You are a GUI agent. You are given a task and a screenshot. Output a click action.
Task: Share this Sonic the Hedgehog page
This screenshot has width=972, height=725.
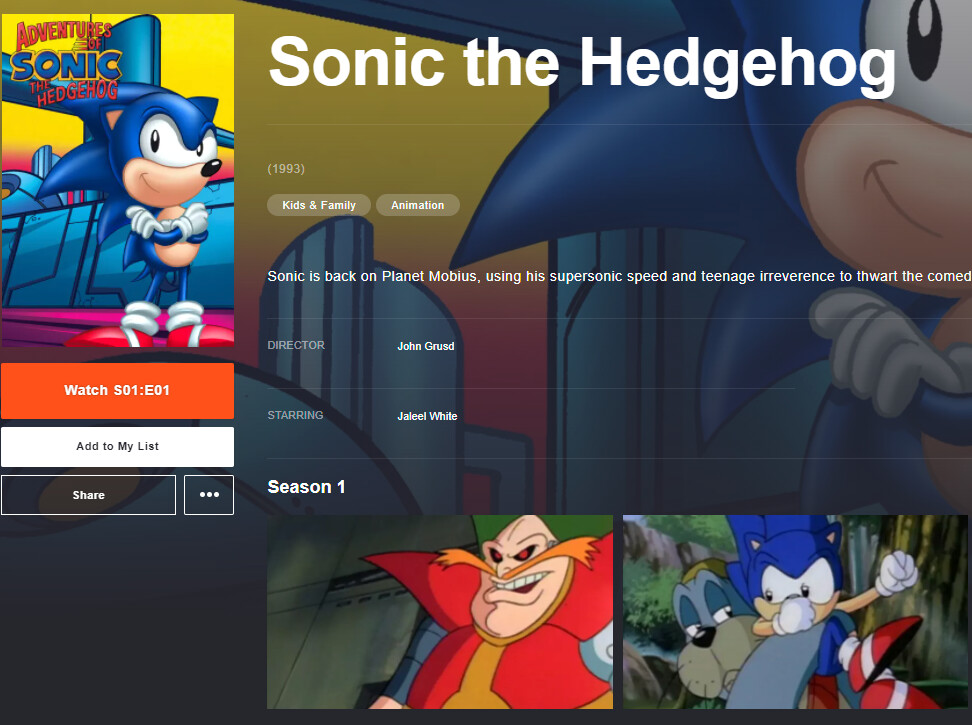tap(88, 494)
